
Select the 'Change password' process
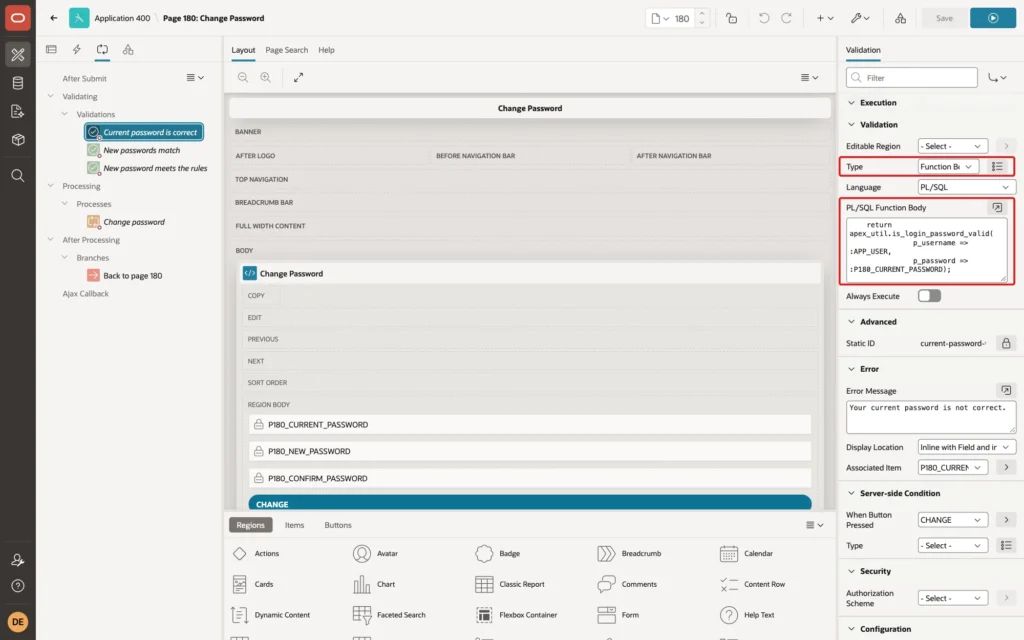click(x=134, y=222)
